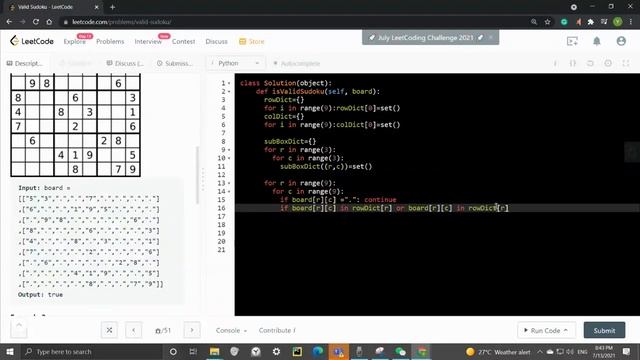This screenshot has width=640, height=360.
Task: Open the Weather alert taskbar widget
Action: point(498,351)
